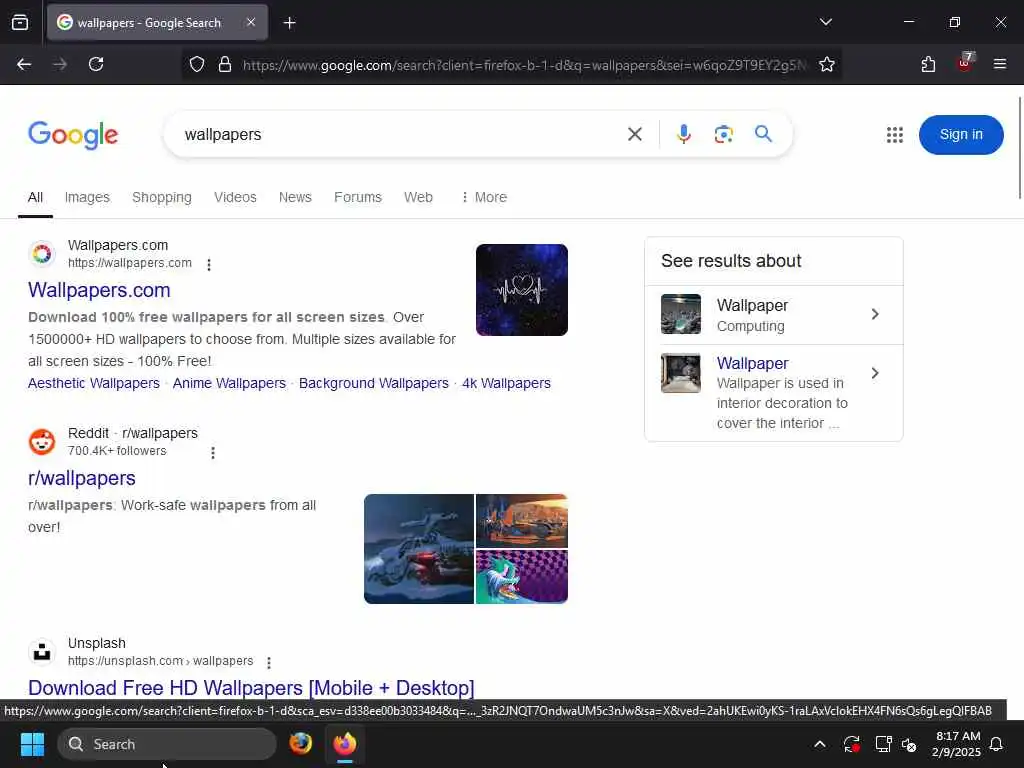This screenshot has height=768, width=1024.
Task: Open options menu for Unsplash result
Action: [269, 662]
